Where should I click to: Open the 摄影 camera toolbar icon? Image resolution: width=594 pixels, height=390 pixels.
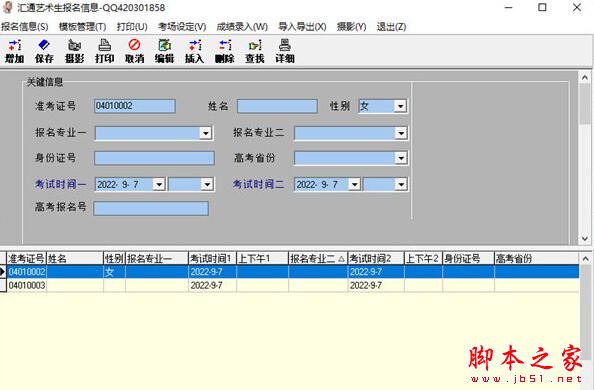coord(74,51)
